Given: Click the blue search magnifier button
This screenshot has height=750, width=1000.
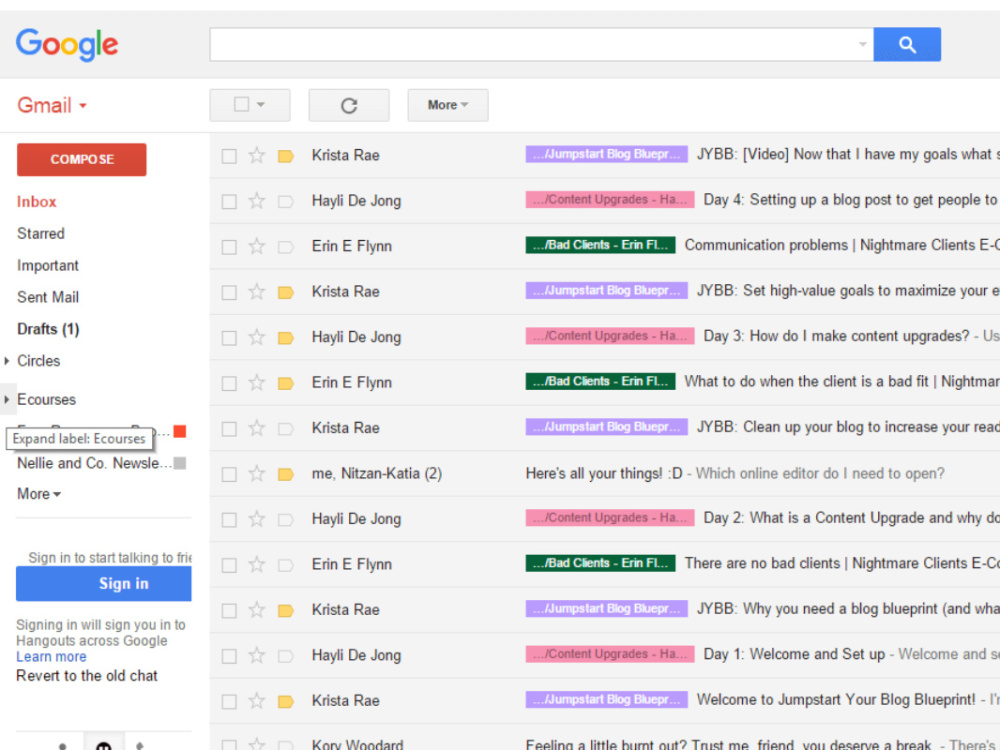Looking at the screenshot, I should point(906,45).
